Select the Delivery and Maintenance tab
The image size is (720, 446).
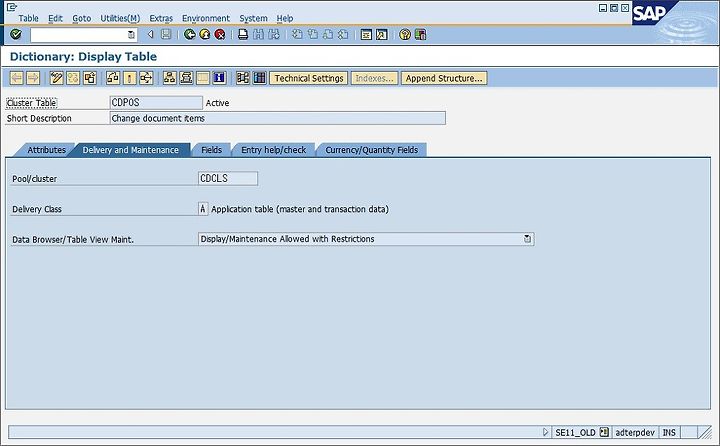[130, 150]
